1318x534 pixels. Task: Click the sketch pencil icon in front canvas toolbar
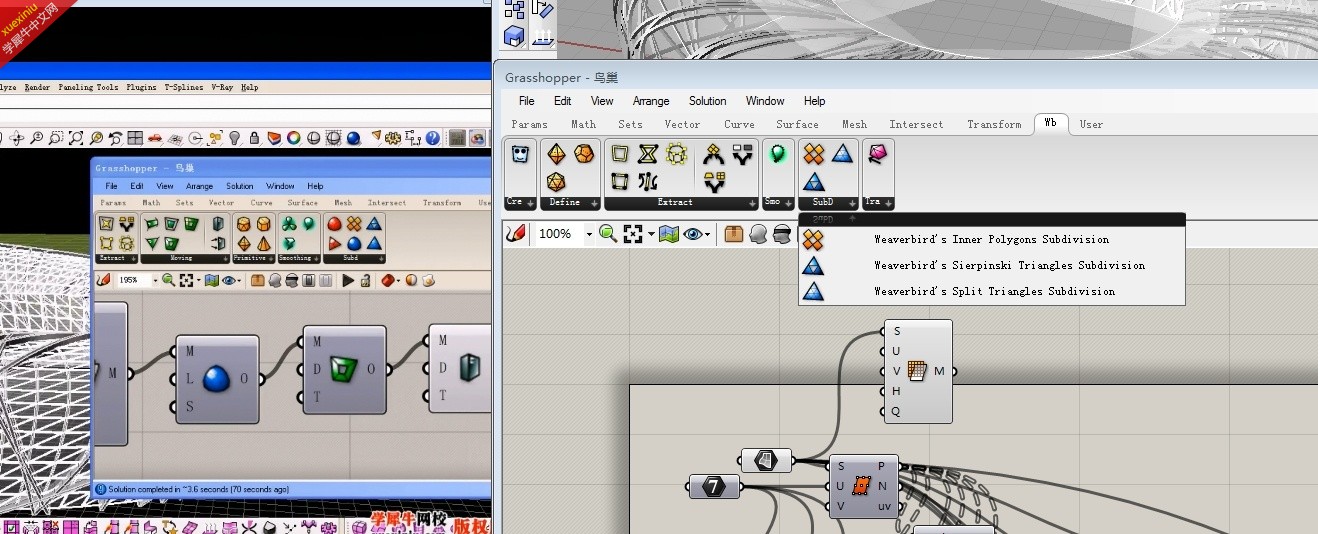click(x=516, y=234)
